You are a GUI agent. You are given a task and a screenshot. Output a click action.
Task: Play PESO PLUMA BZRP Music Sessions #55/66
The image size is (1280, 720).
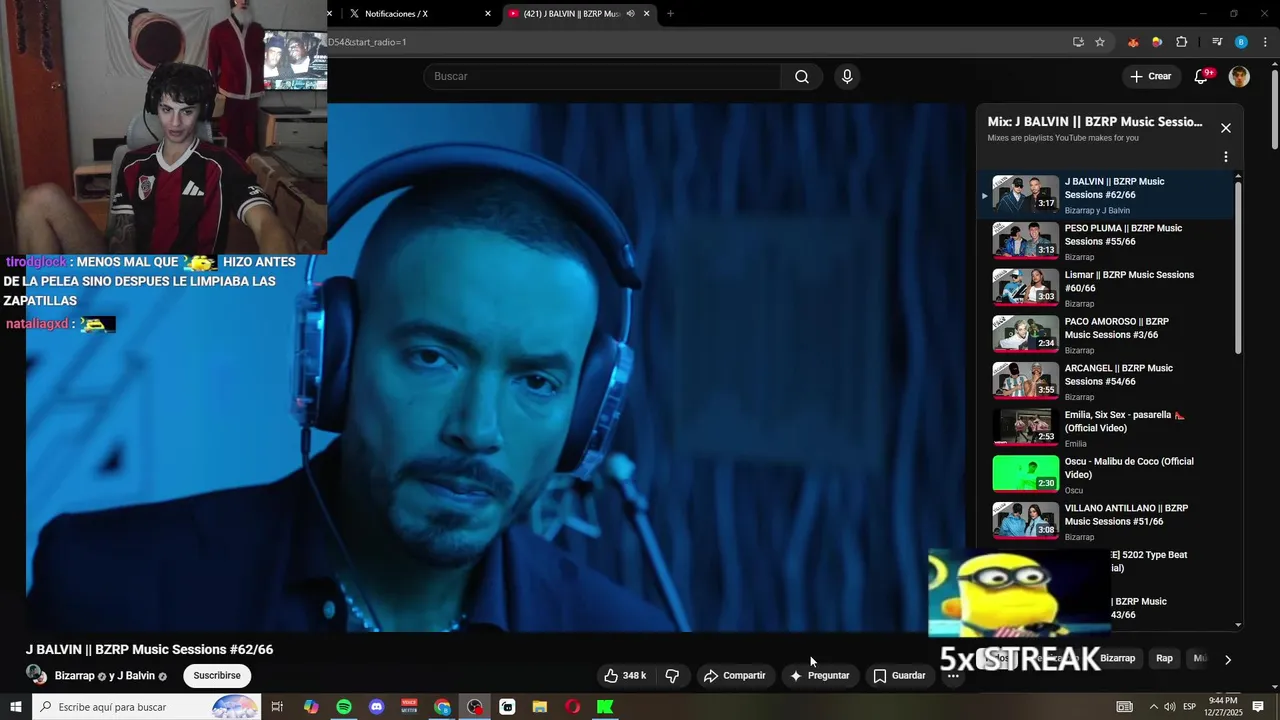(x=1105, y=241)
